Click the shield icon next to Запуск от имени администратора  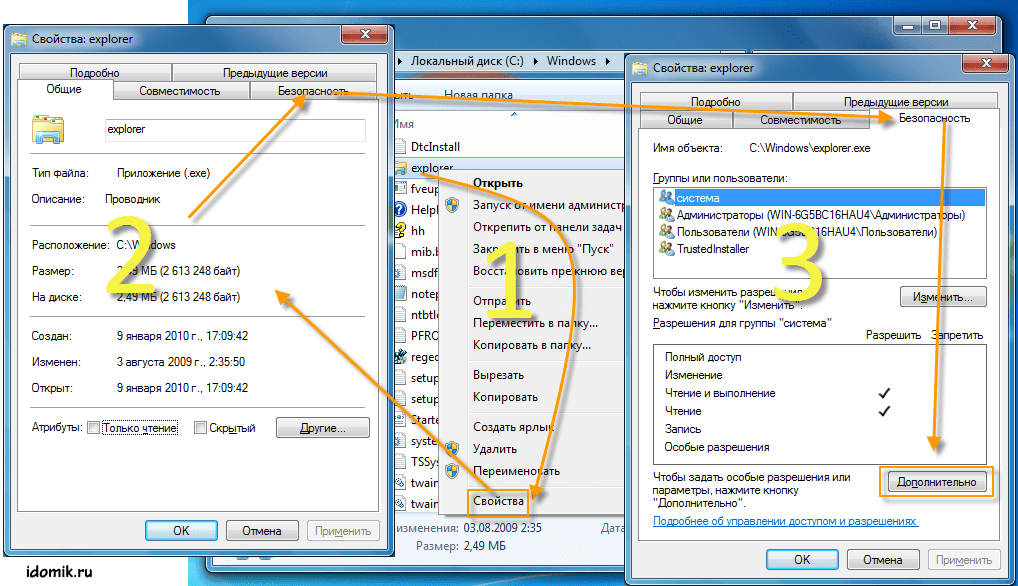(x=452, y=205)
